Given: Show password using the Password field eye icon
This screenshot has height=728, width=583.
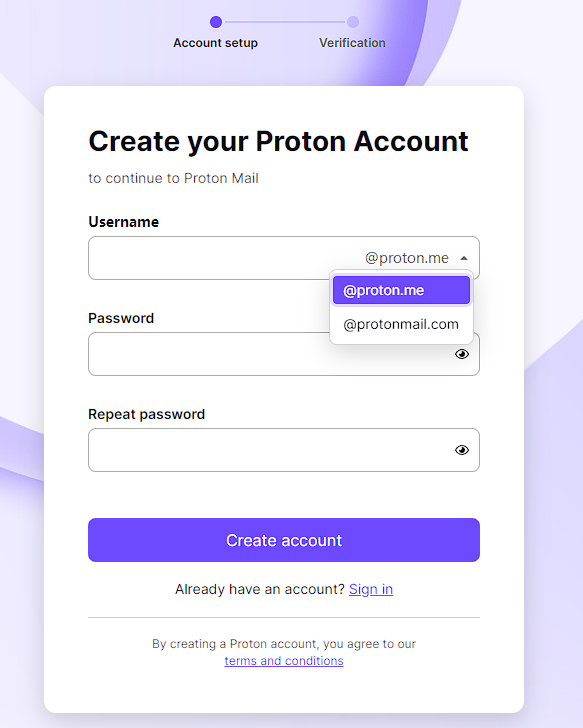Looking at the screenshot, I should (461, 354).
